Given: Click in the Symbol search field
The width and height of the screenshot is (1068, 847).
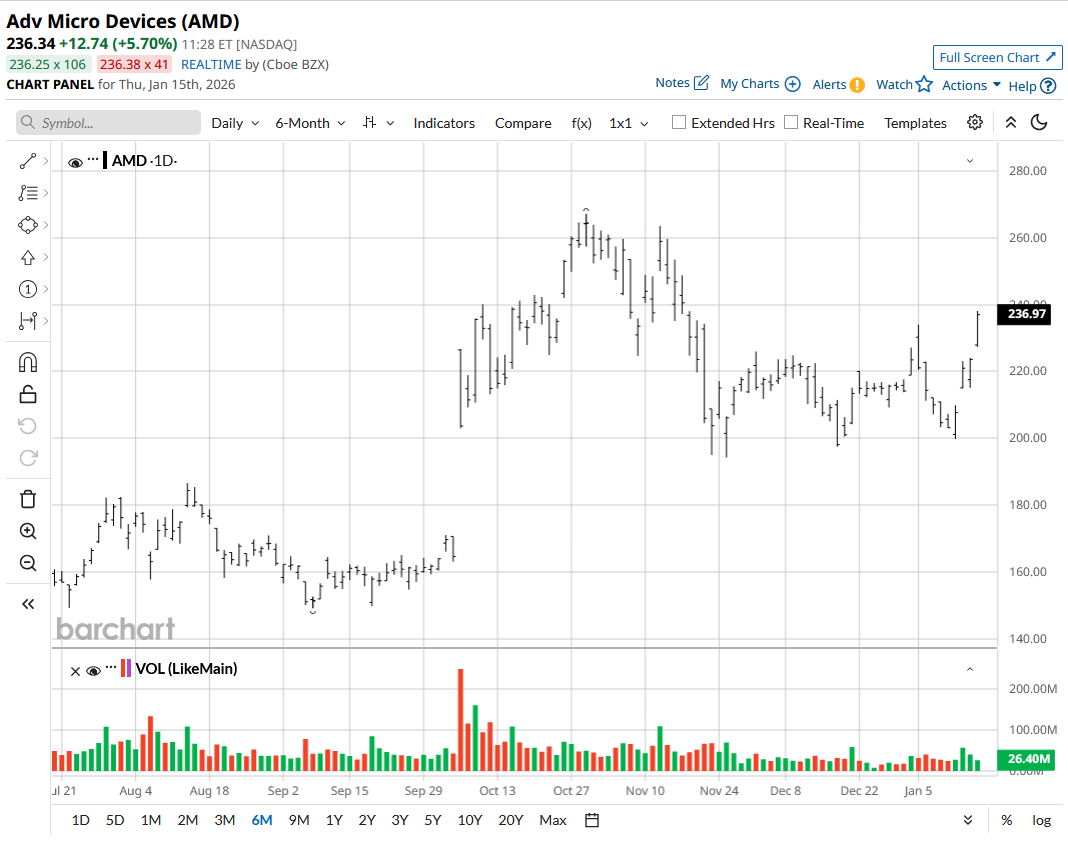Looking at the screenshot, I should click(x=109, y=123).
